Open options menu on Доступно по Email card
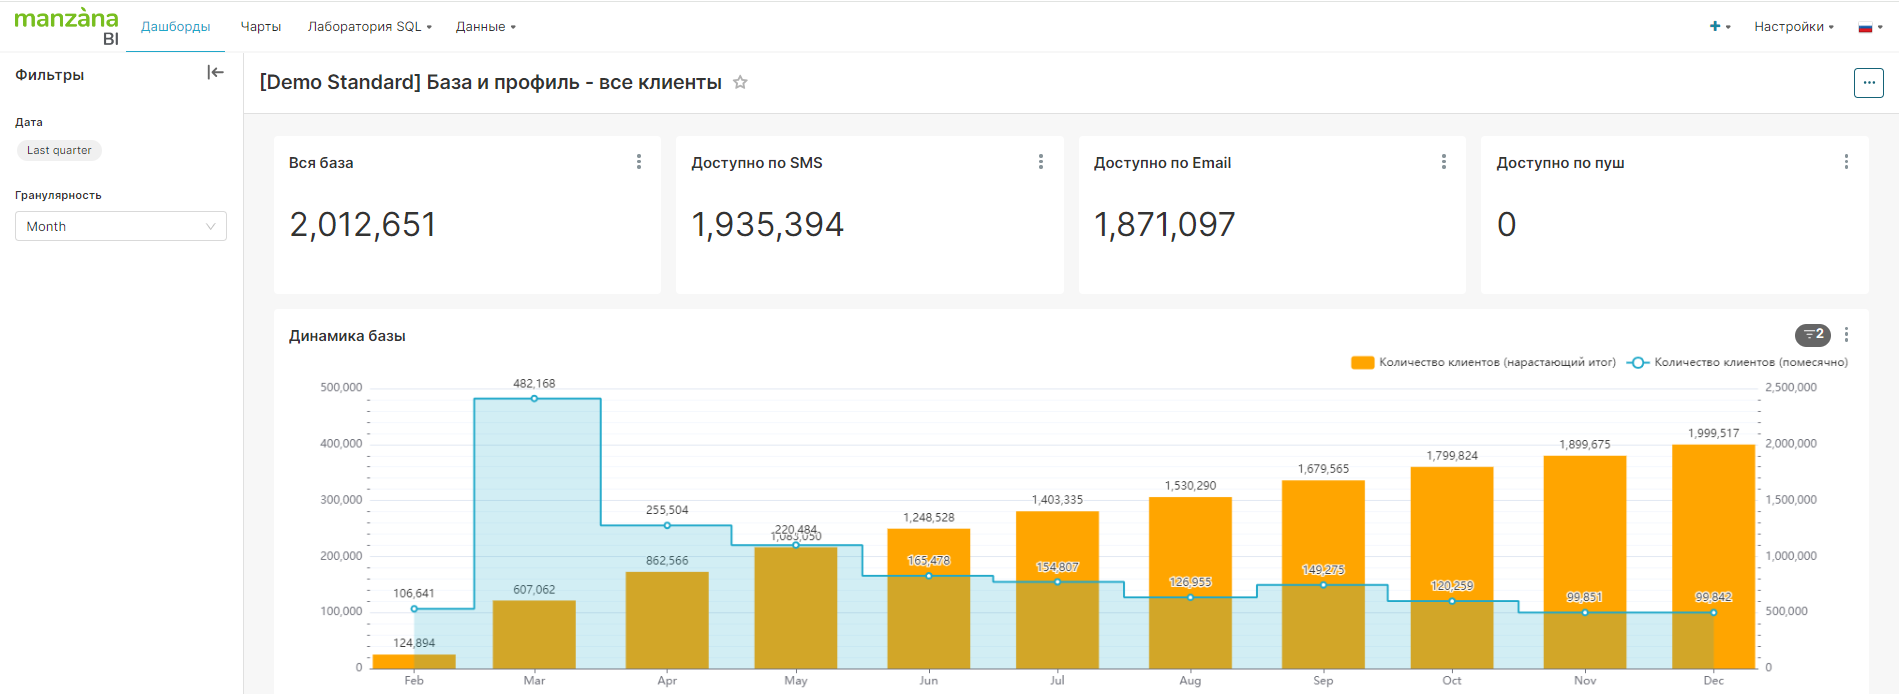 (x=1443, y=162)
